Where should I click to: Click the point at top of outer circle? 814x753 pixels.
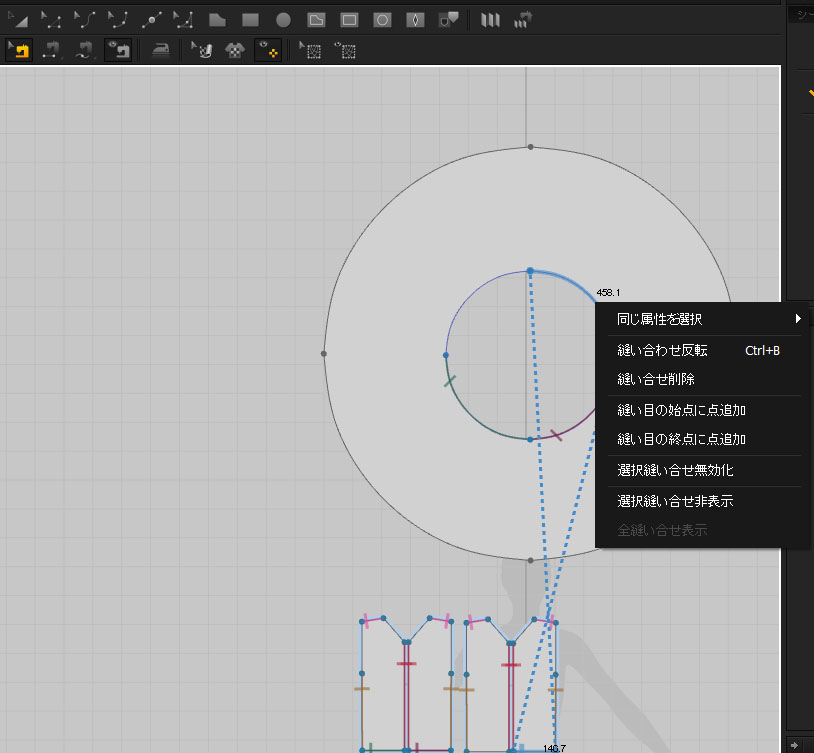[530, 147]
